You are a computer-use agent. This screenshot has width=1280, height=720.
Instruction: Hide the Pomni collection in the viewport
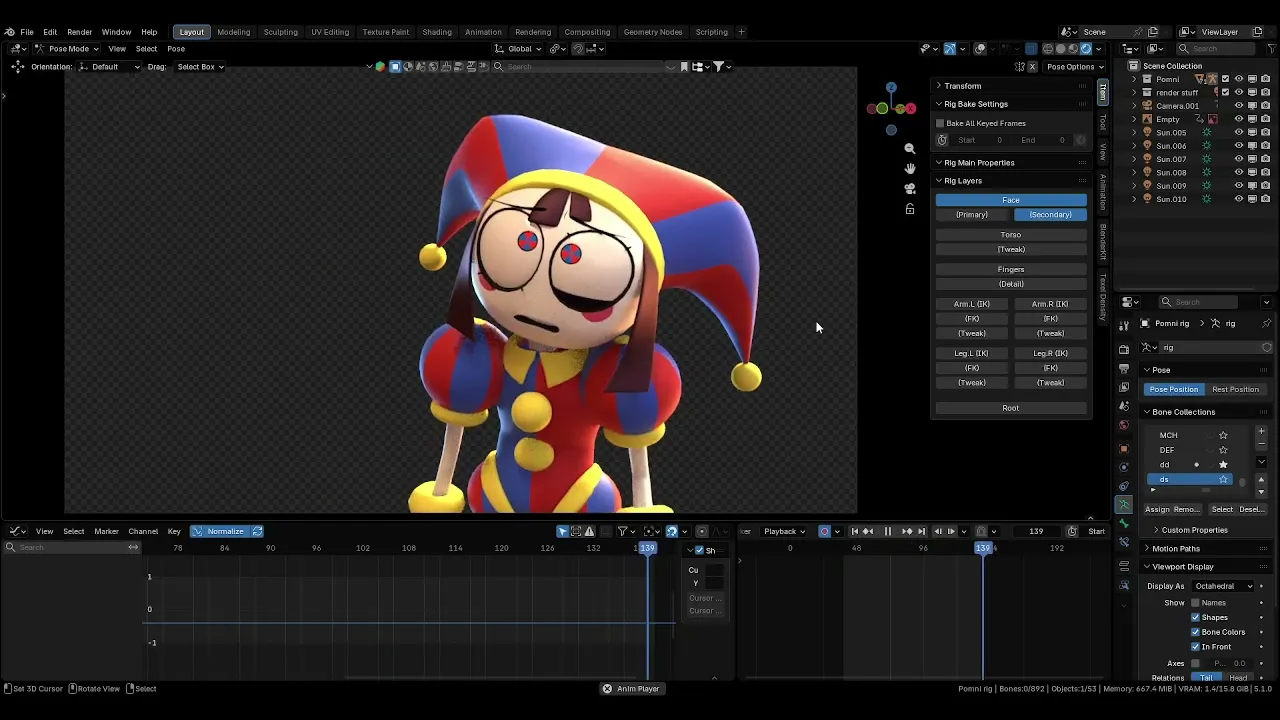tap(1239, 79)
